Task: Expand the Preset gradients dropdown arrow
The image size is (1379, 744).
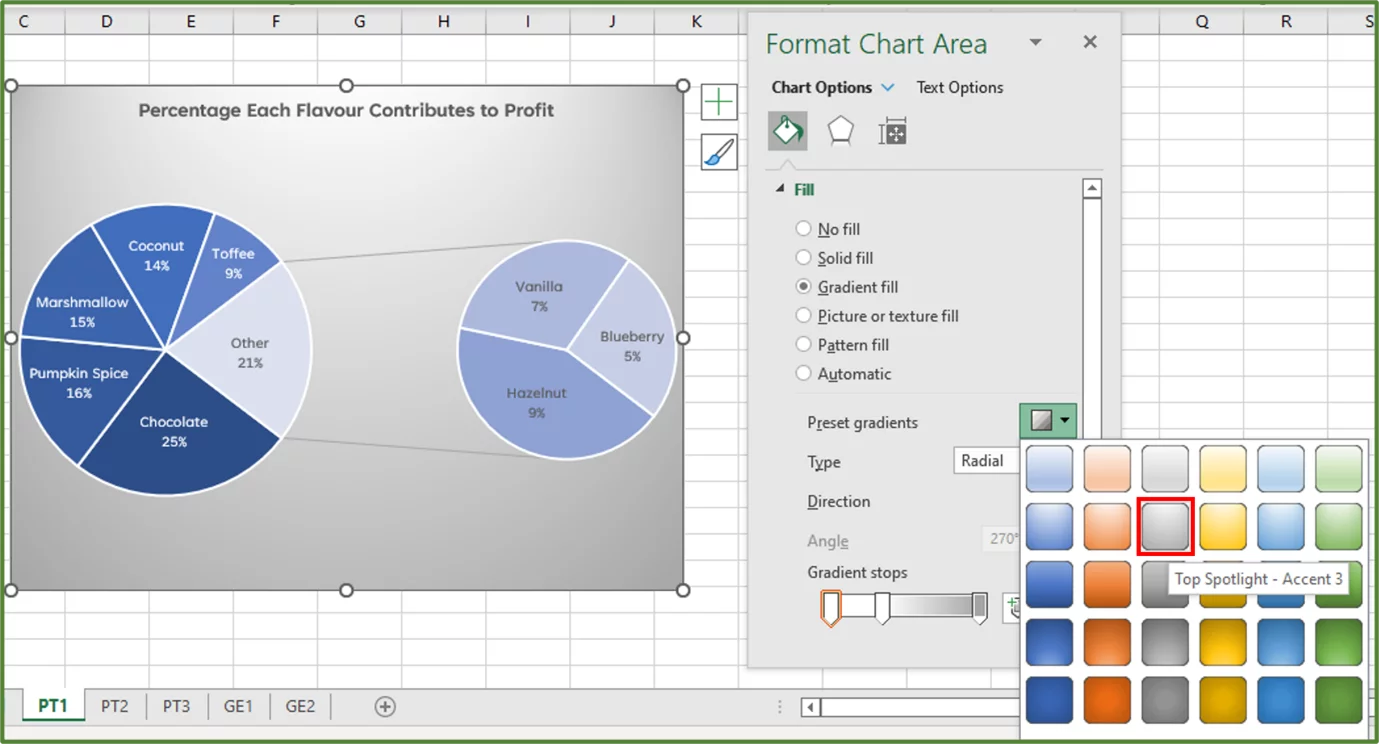Action: pos(1062,420)
